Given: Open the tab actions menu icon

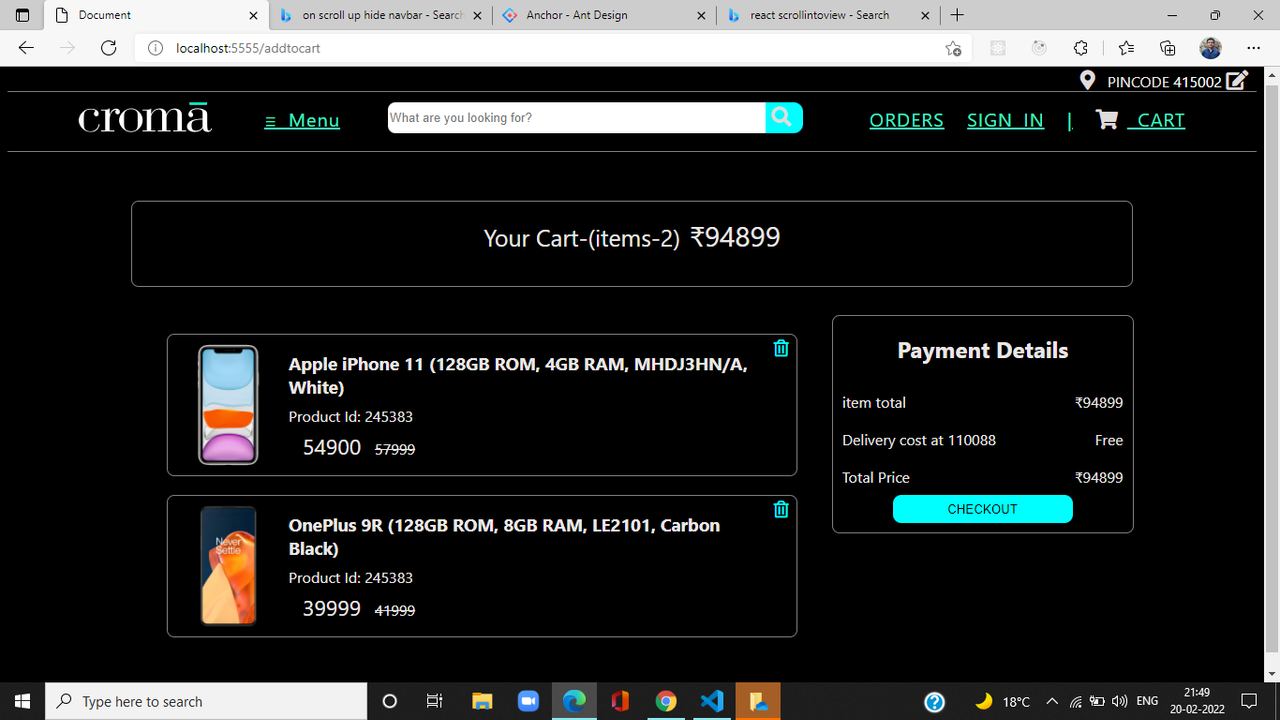Looking at the screenshot, I should [22, 15].
